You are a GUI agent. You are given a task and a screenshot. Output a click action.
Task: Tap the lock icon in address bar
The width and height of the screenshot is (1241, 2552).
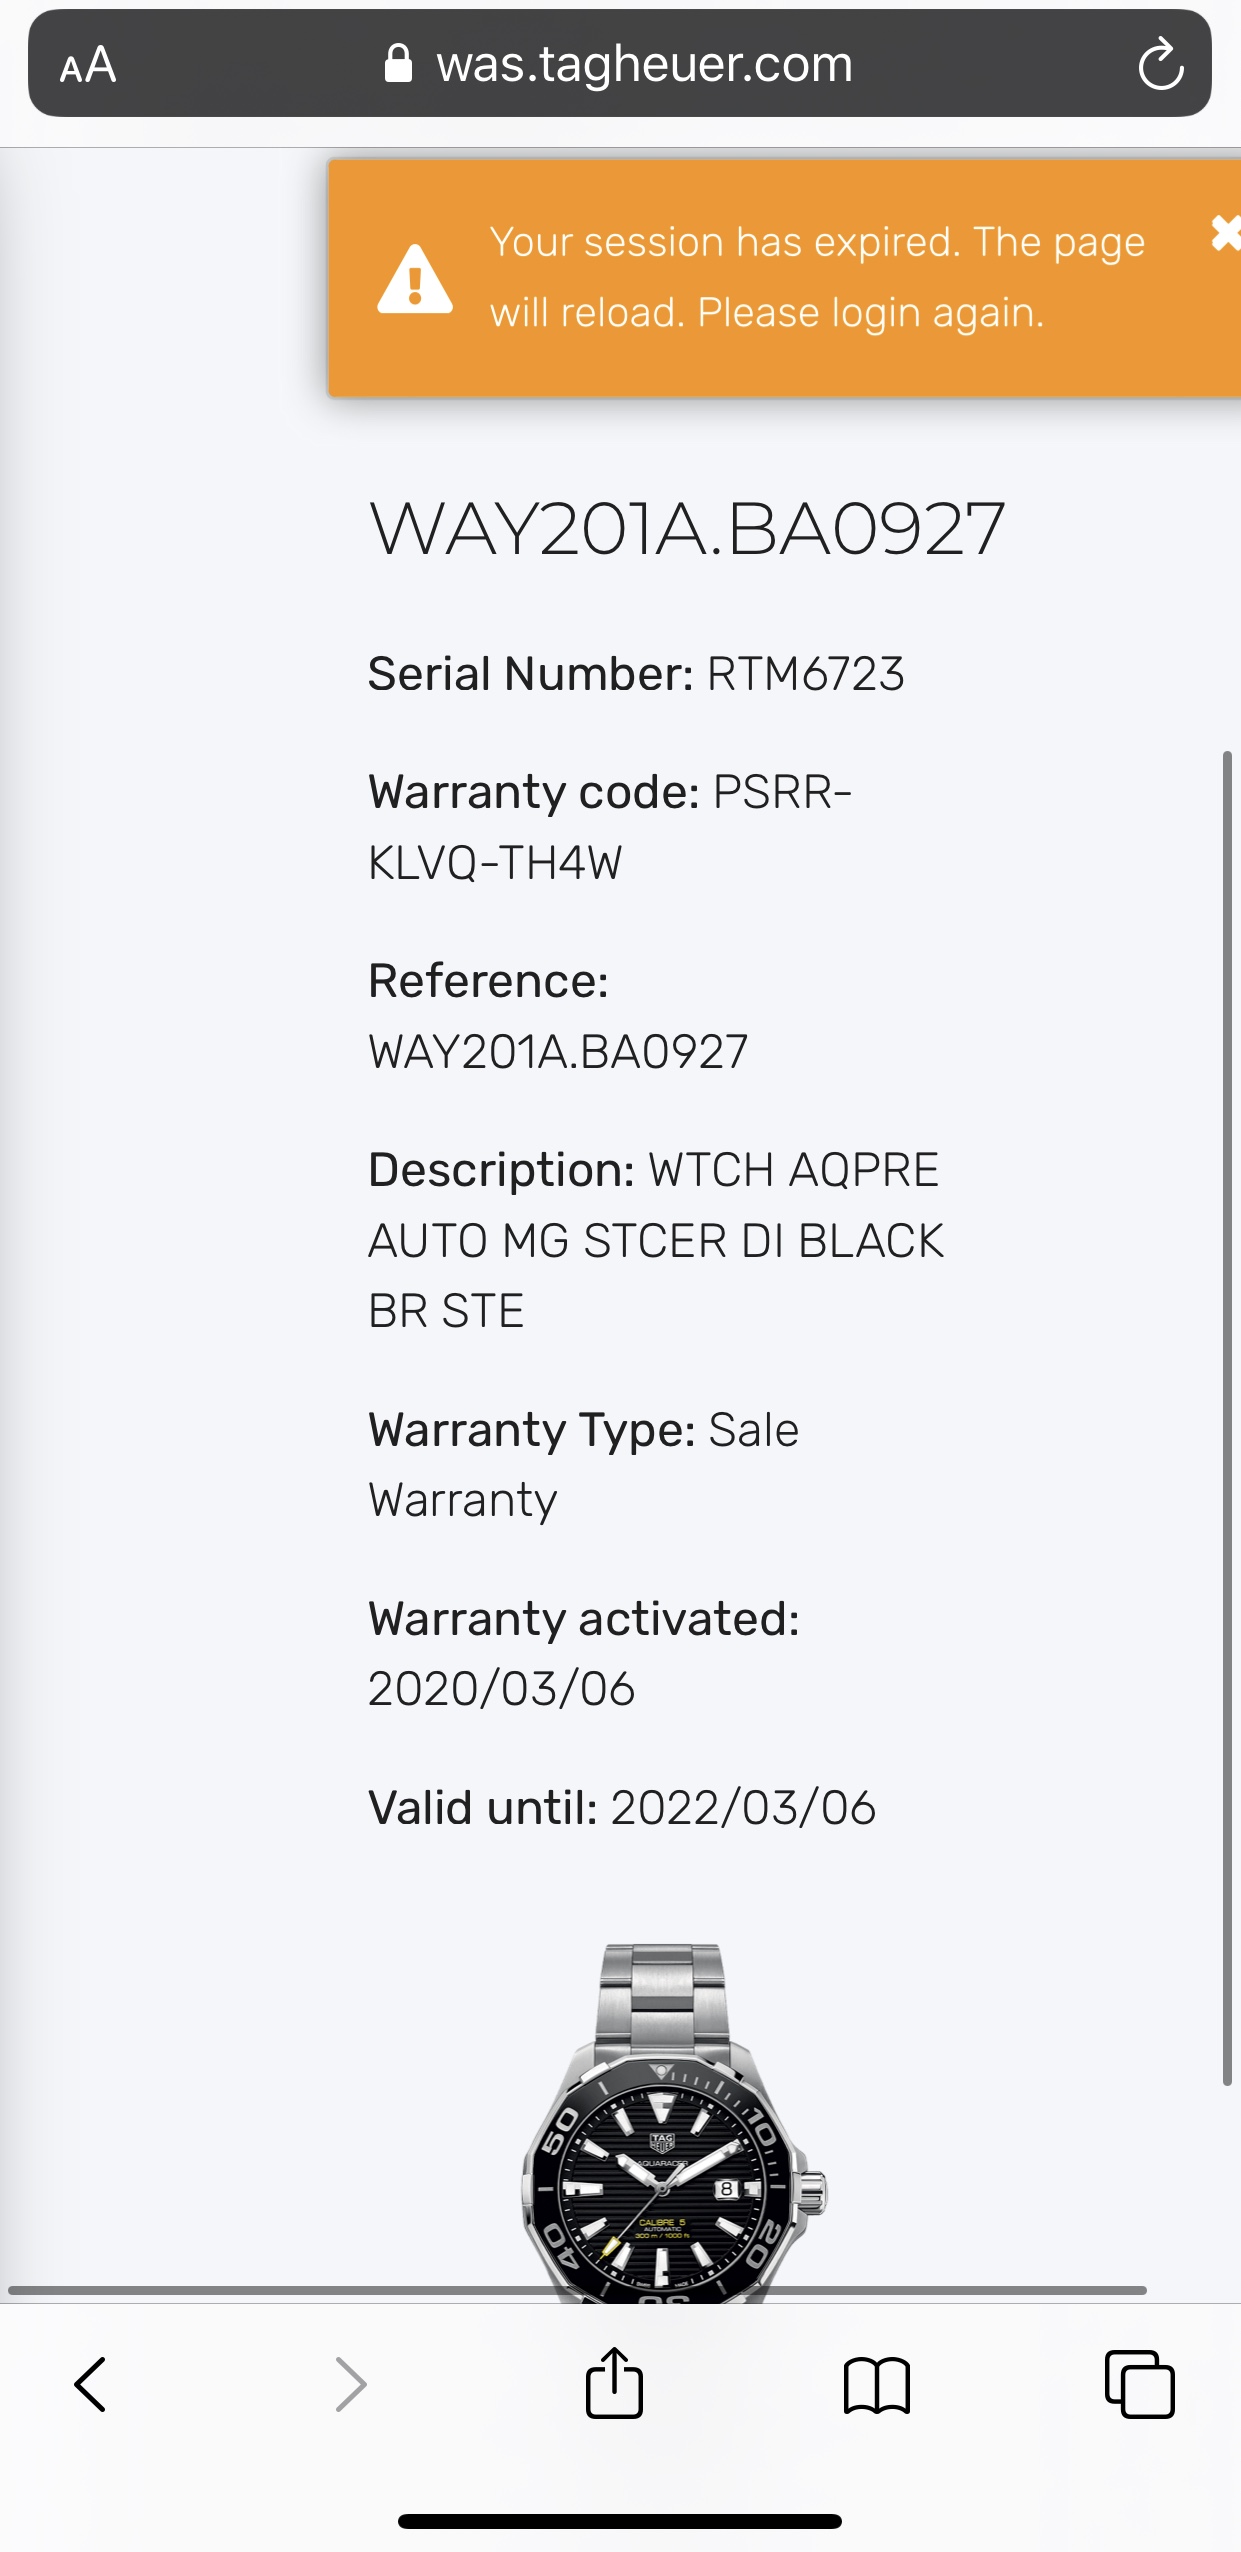[x=398, y=63]
